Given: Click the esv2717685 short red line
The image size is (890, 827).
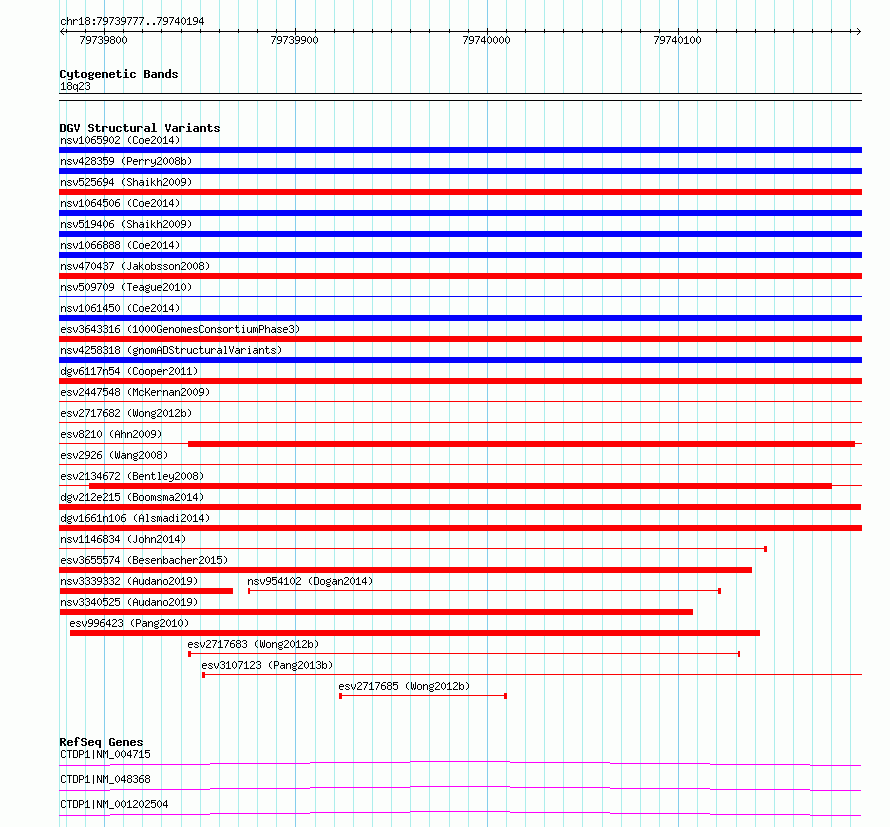Looking at the screenshot, I should click(x=423, y=696).
